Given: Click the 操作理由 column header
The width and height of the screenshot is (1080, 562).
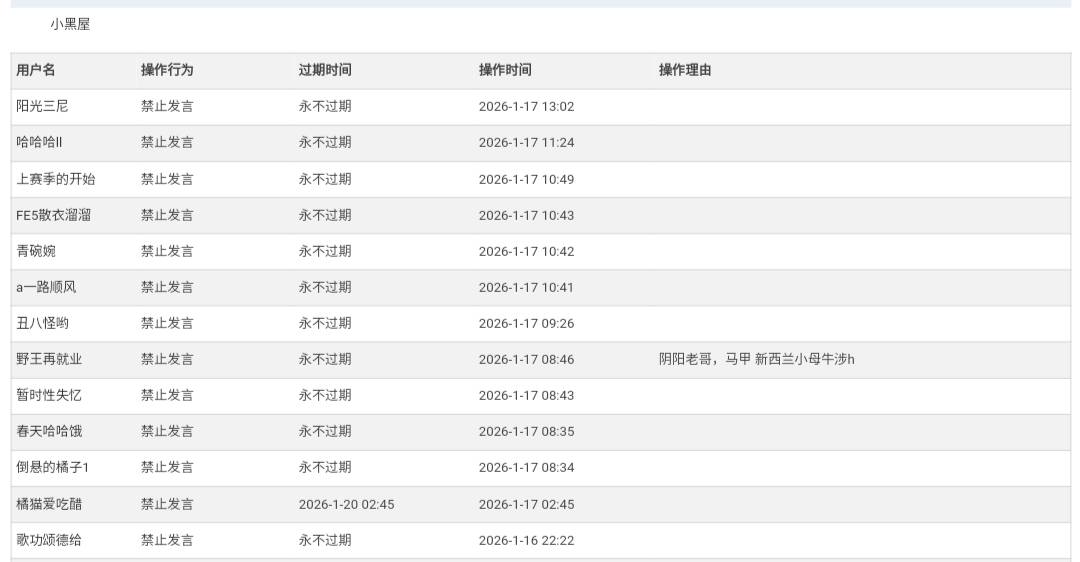Looking at the screenshot, I should [x=685, y=70].
